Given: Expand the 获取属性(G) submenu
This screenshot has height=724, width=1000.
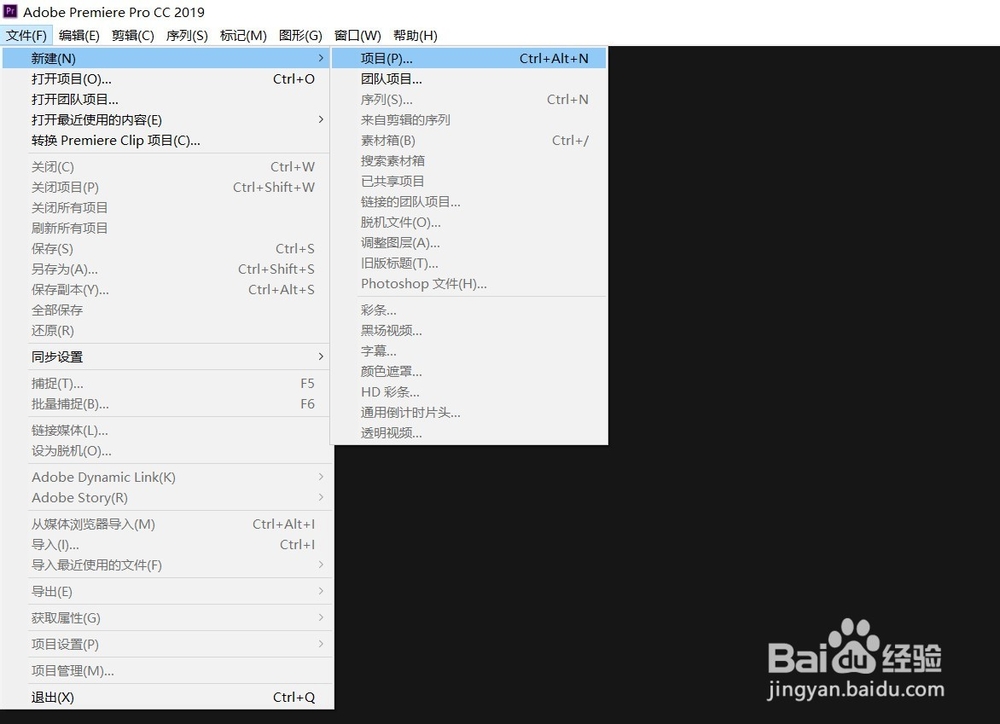Looking at the screenshot, I should click(x=166, y=618).
